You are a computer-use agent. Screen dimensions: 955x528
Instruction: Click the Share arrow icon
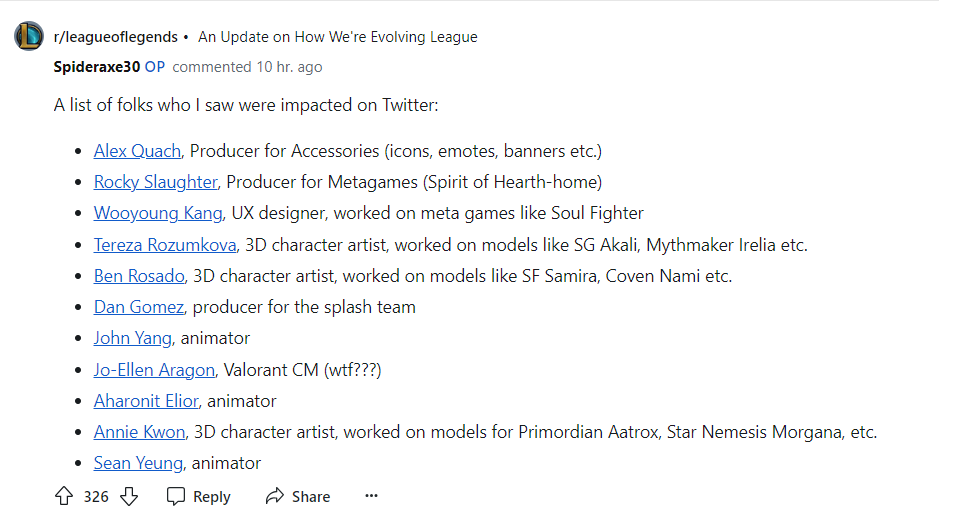pyautogui.click(x=275, y=496)
